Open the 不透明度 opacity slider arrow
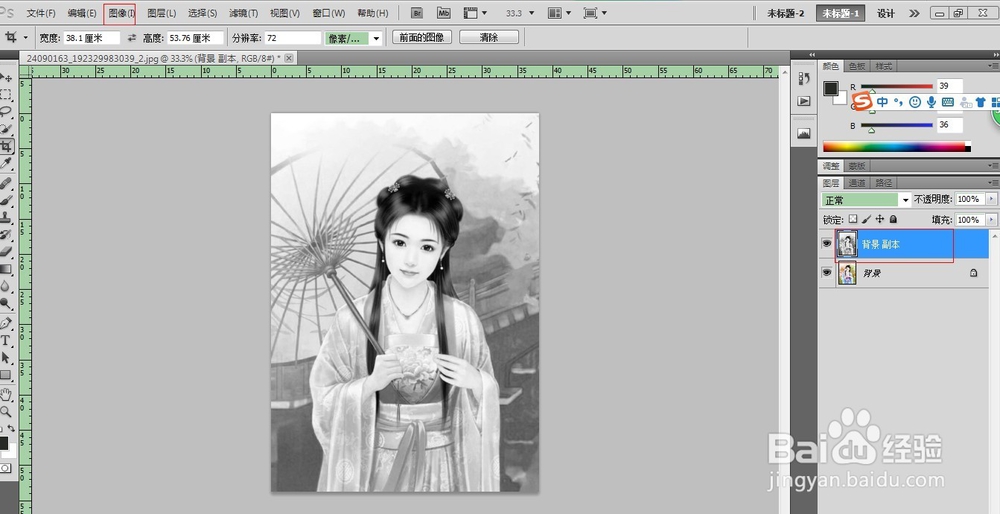 point(990,199)
